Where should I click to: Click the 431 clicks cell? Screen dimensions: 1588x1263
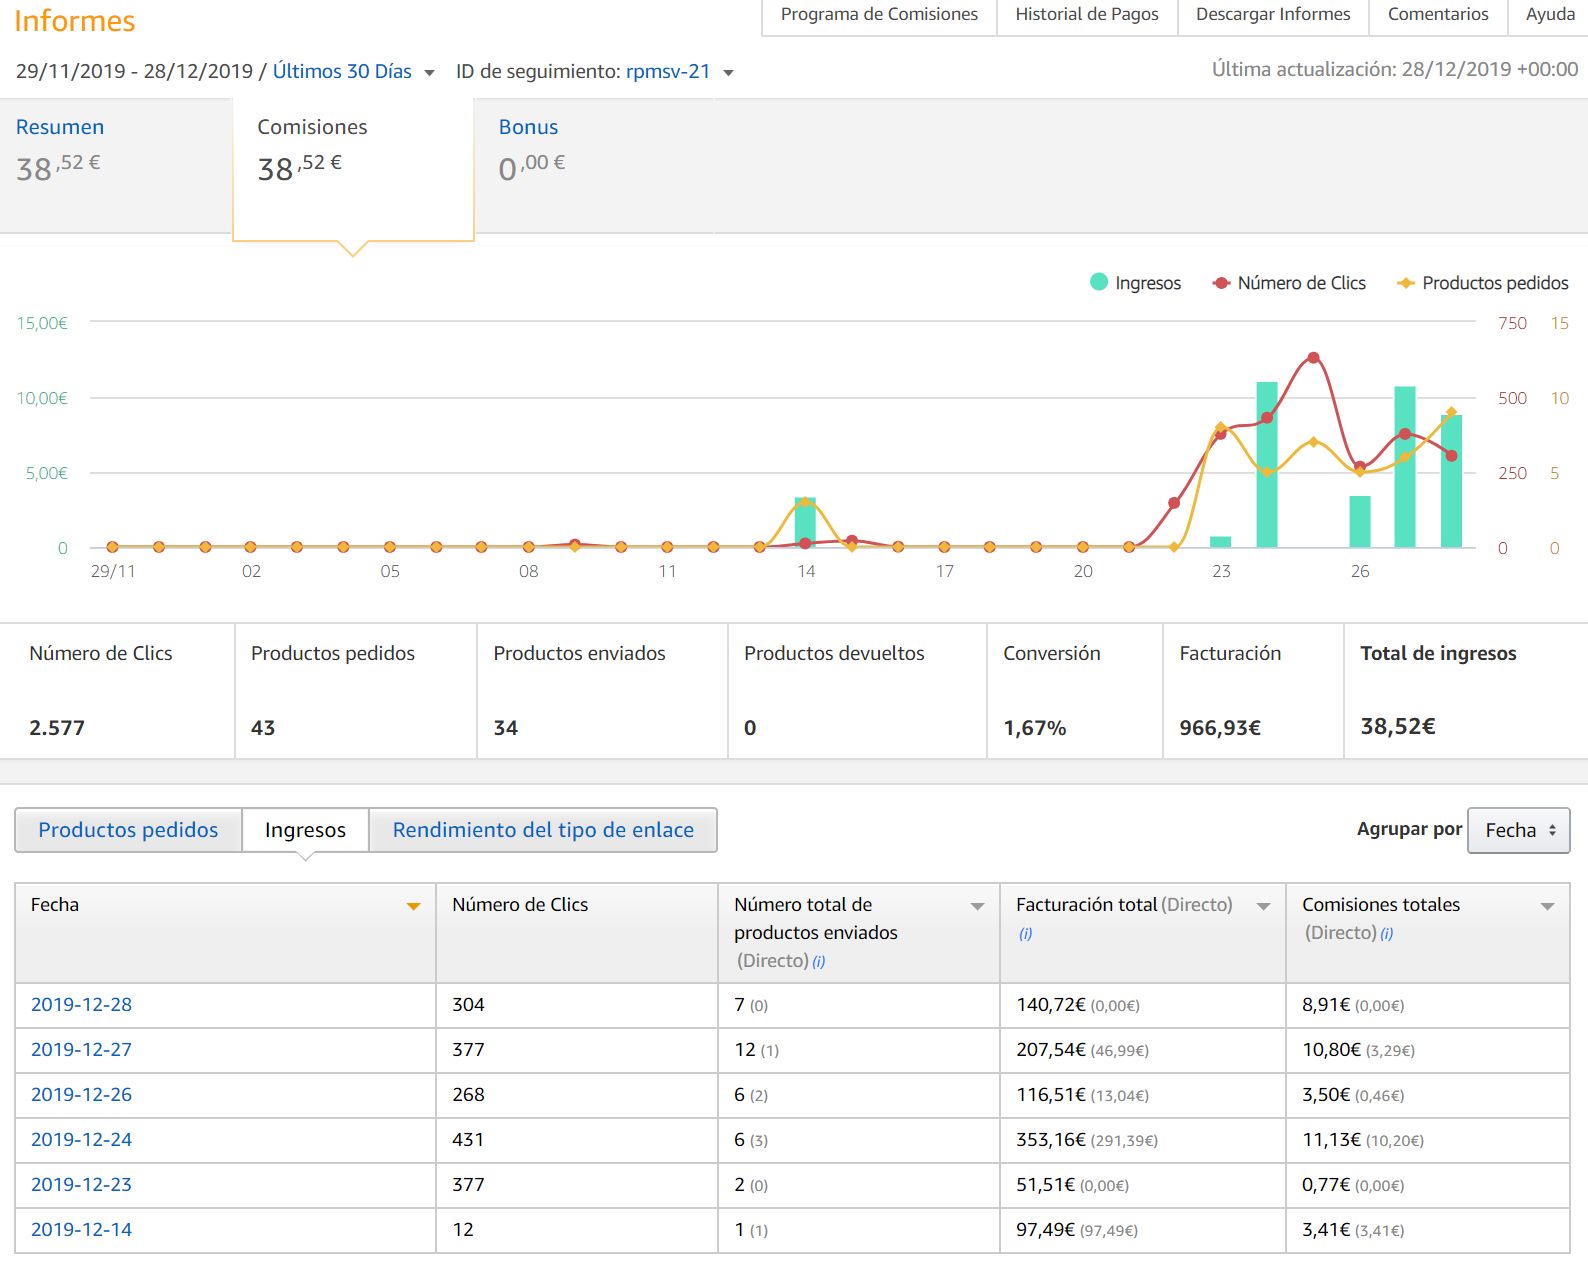pyautogui.click(x=577, y=1140)
